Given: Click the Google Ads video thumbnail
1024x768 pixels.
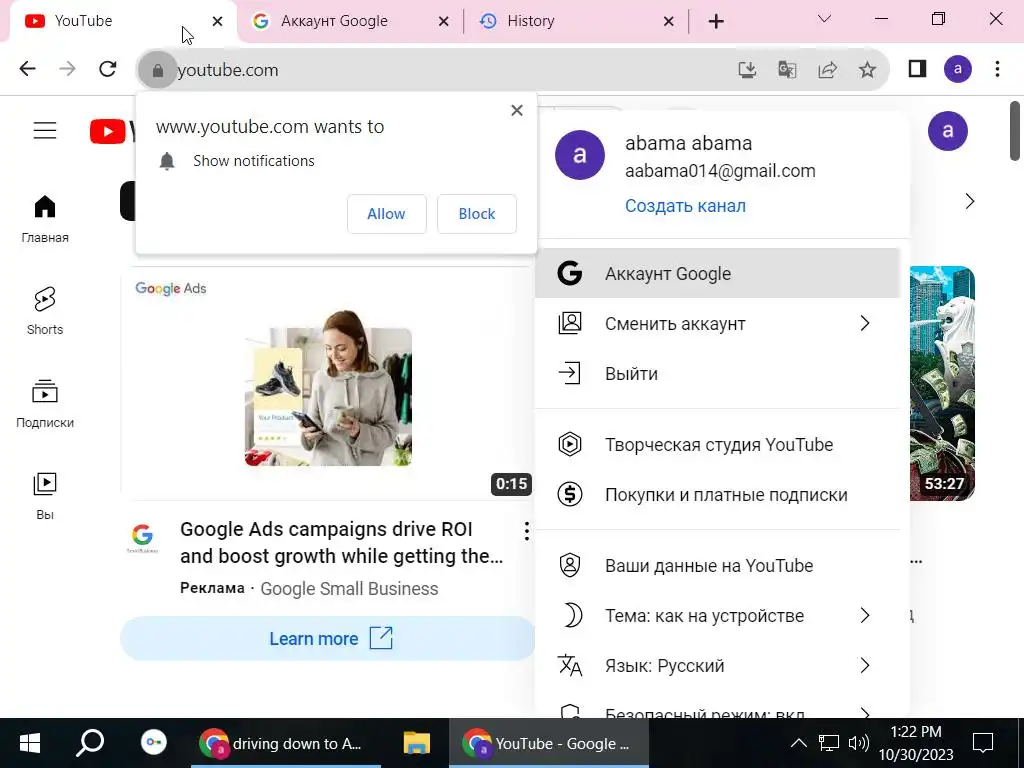Looking at the screenshot, I should 328,383.
